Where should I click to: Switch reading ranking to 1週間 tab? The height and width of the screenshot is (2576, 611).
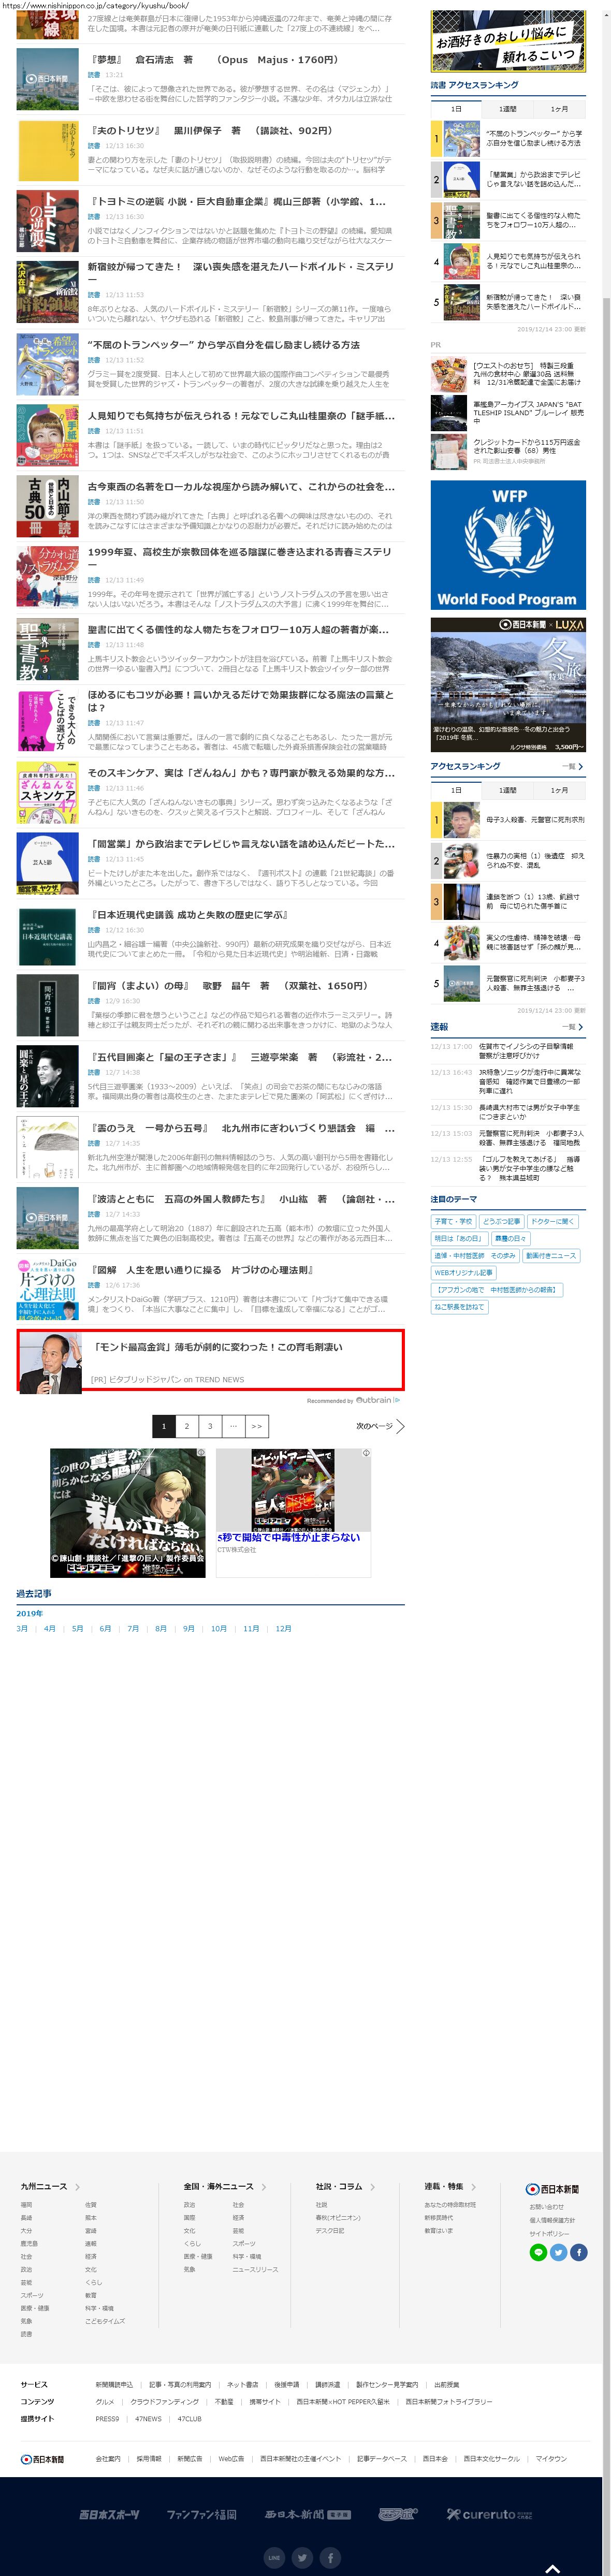508,109
